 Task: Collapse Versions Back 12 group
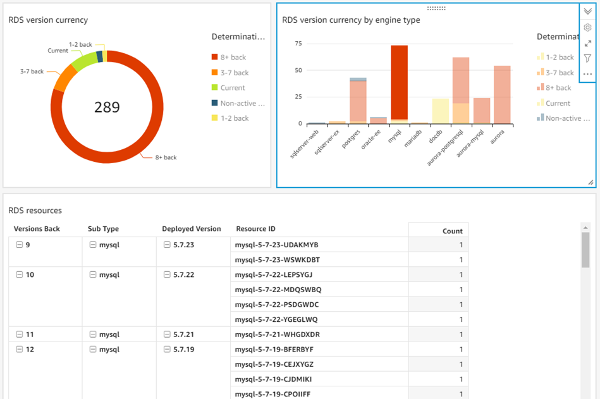pyautogui.click(x=19, y=349)
